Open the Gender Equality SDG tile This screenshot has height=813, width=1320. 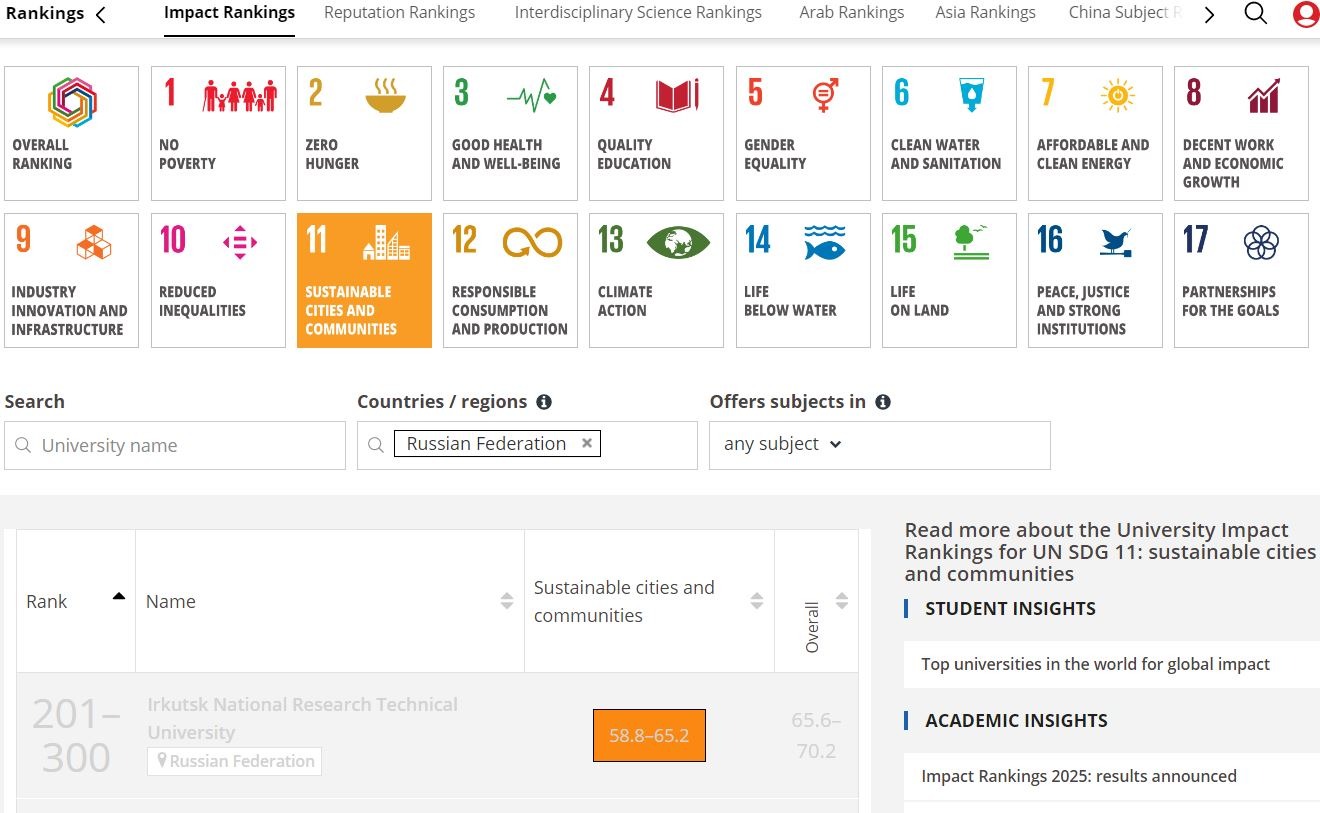(x=803, y=133)
